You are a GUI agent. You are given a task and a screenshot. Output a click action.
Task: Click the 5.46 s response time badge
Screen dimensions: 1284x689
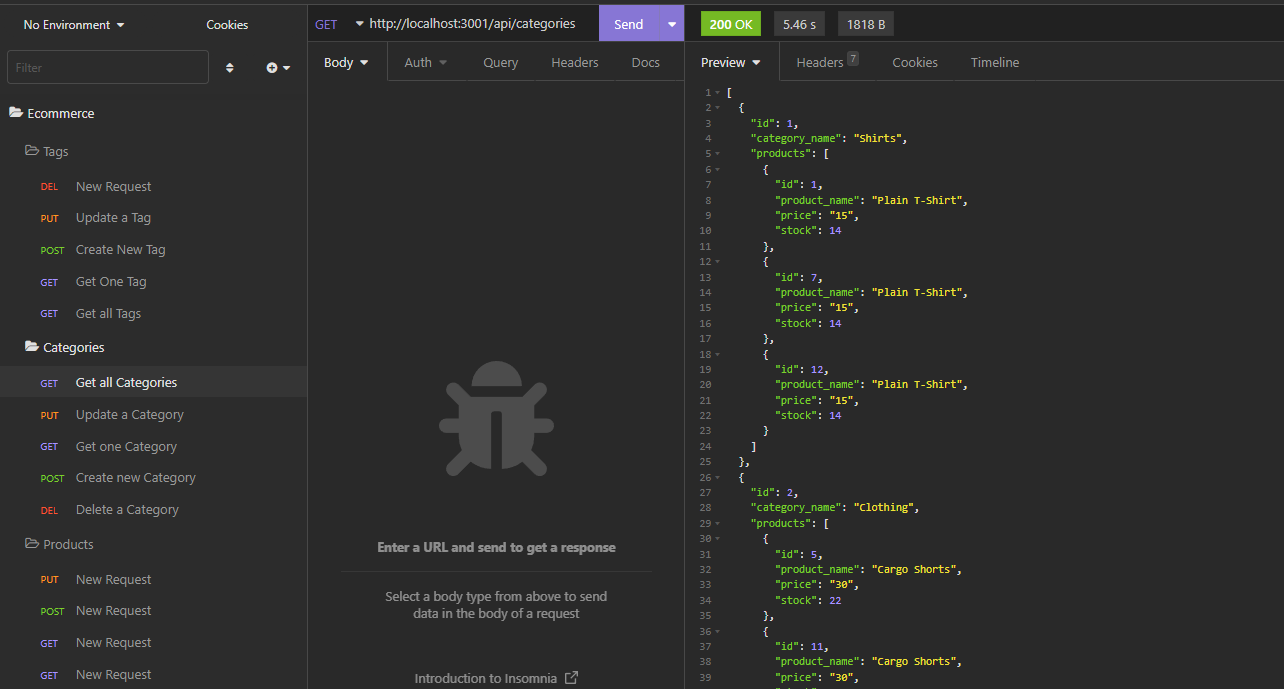coord(799,23)
